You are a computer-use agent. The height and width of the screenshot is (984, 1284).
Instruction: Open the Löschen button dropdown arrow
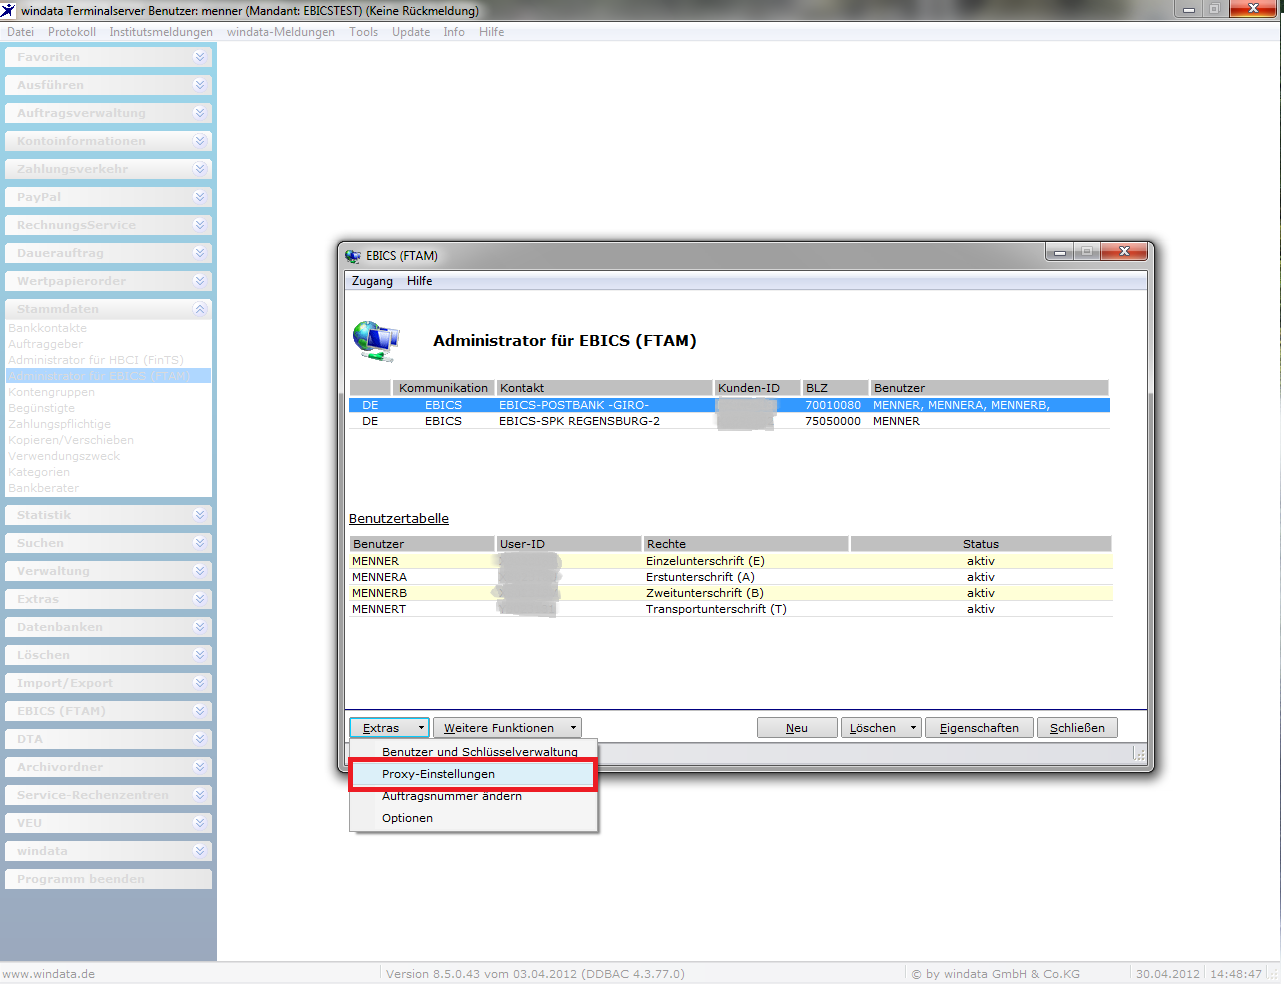click(913, 728)
